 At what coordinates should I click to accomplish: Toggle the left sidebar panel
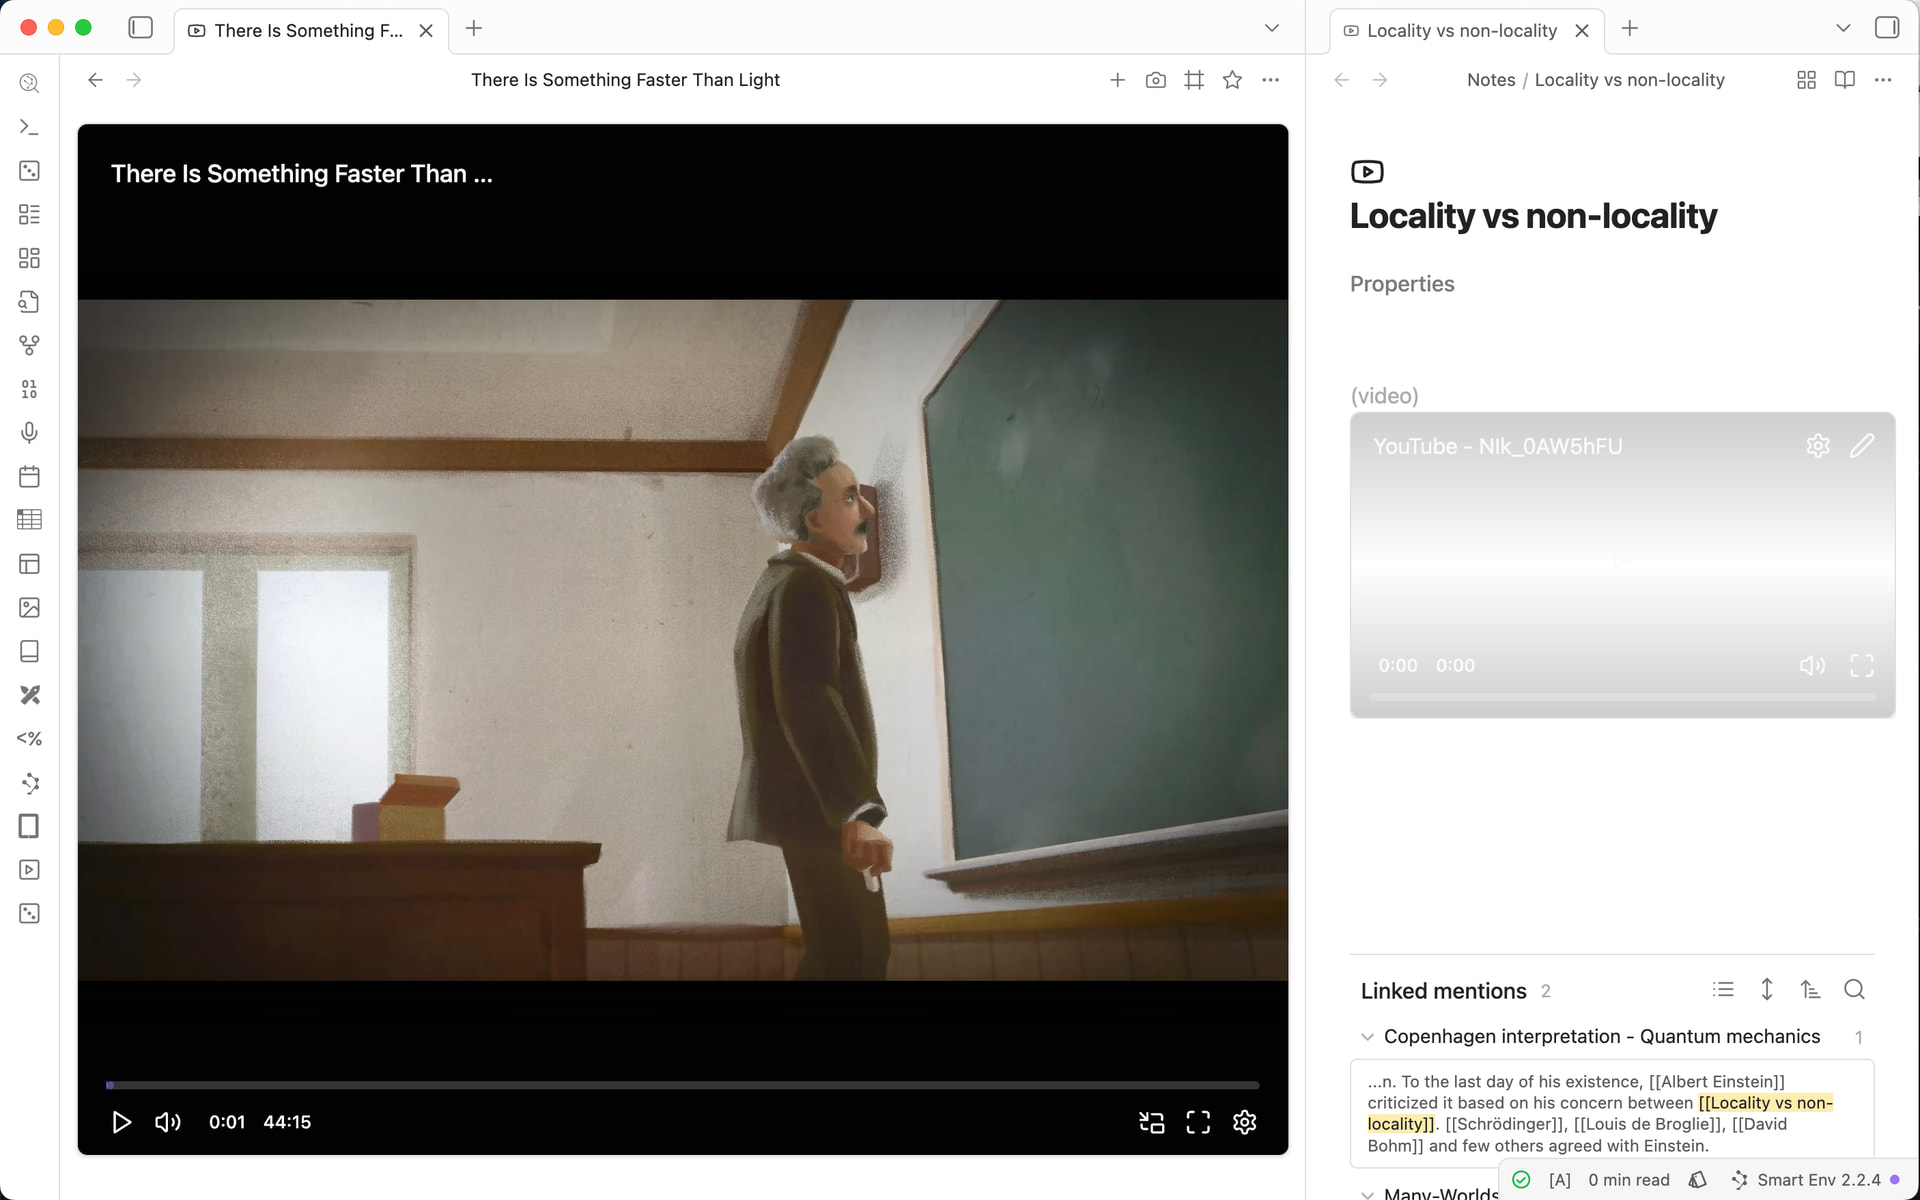[x=141, y=28]
